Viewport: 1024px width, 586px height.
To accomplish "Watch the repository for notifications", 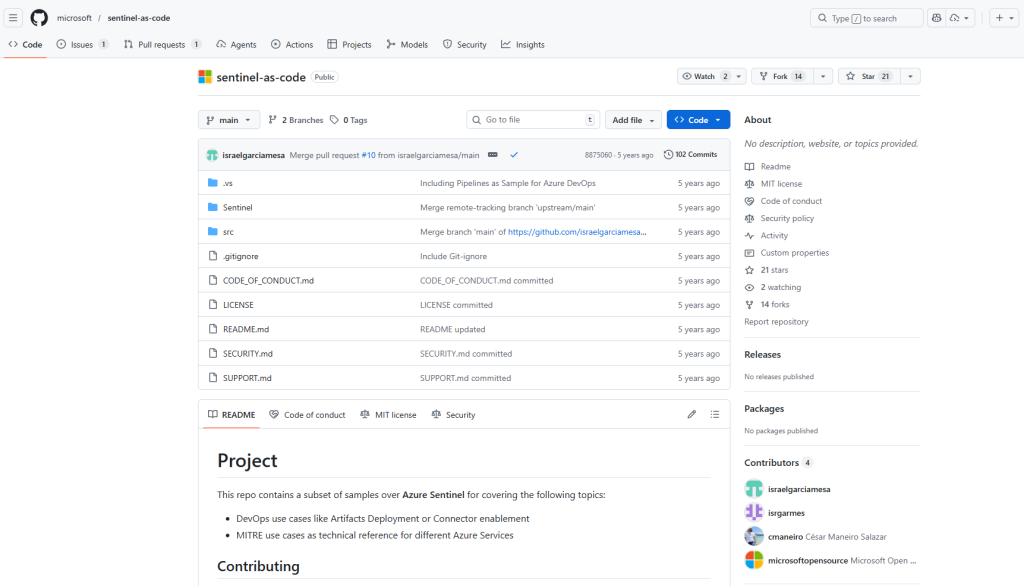I will click(703, 76).
